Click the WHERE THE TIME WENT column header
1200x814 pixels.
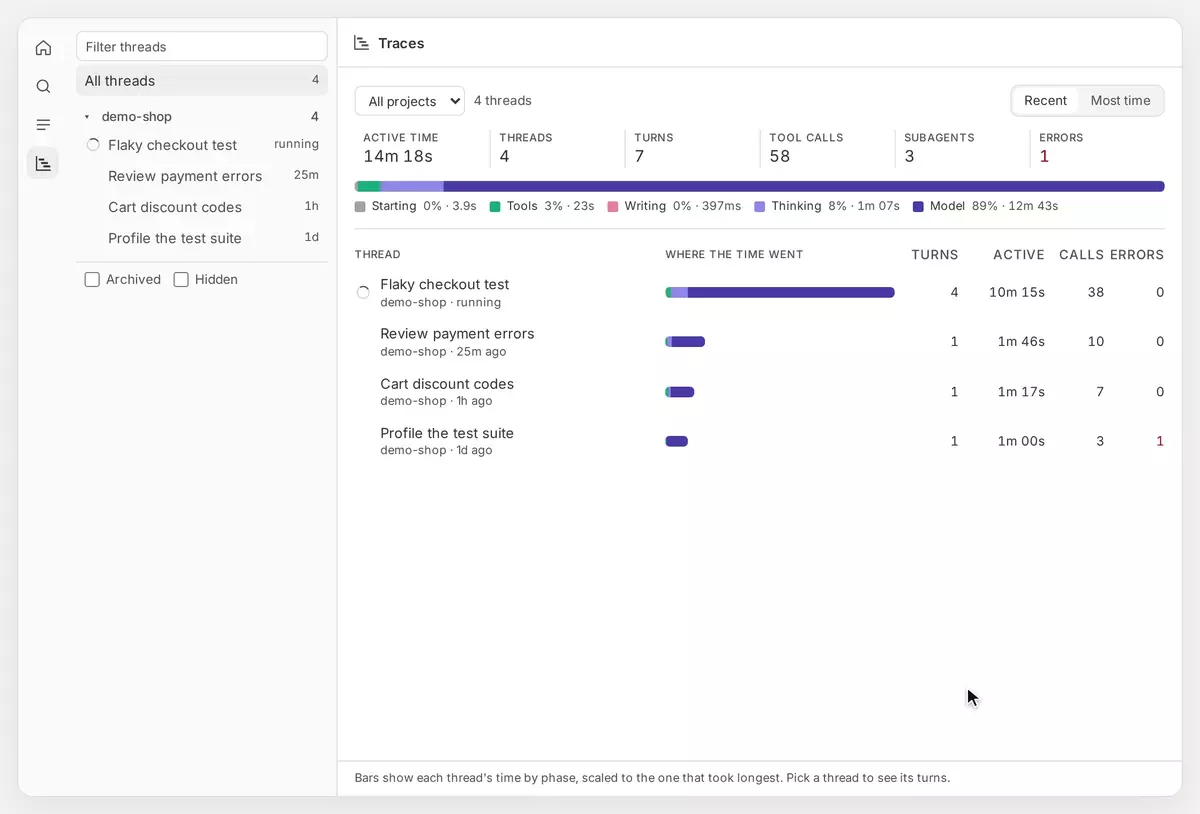734,255
